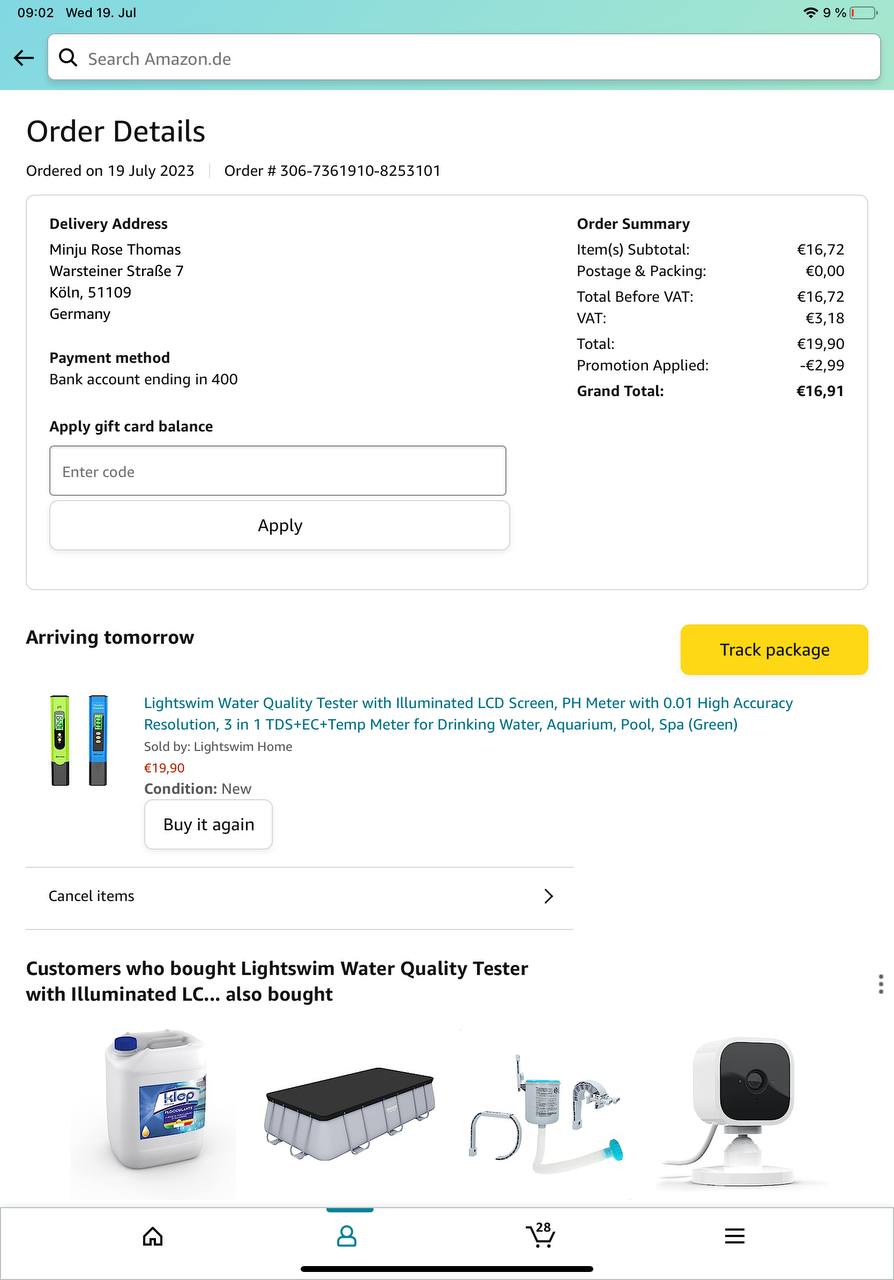Open the account profile tab icon
The image size is (894, 1280).
tap(347, 1237)
